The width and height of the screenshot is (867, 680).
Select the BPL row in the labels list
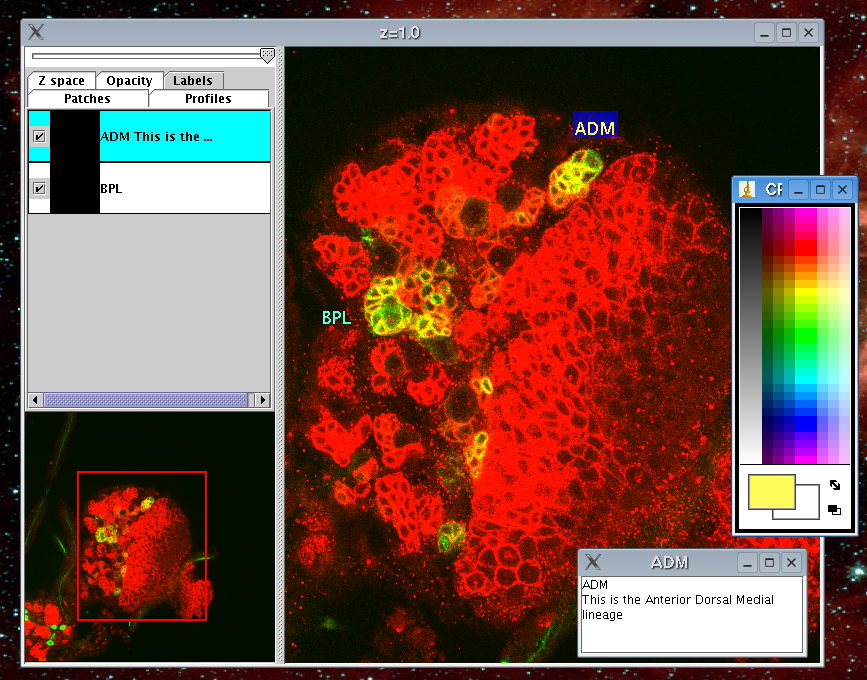point(180,188)
